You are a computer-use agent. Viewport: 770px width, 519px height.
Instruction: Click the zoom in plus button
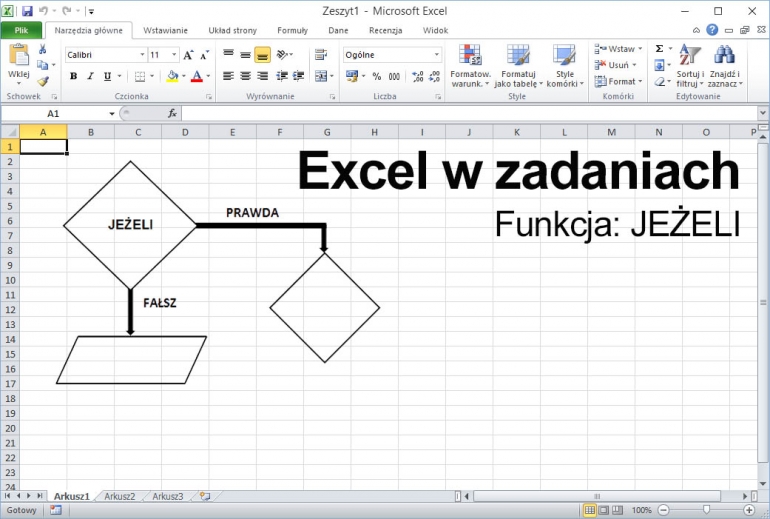pyautogui.click(x=749, y=510)
